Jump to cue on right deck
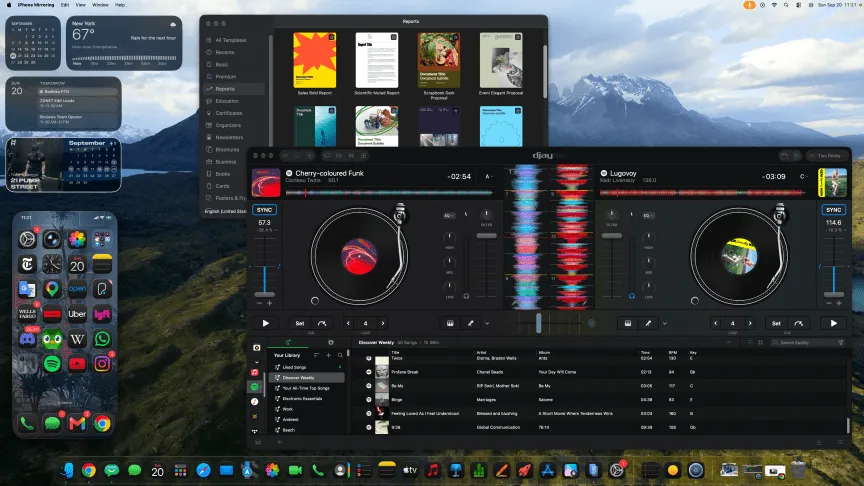This screenshot has width=864, height=486. click(x=798, y=323)
